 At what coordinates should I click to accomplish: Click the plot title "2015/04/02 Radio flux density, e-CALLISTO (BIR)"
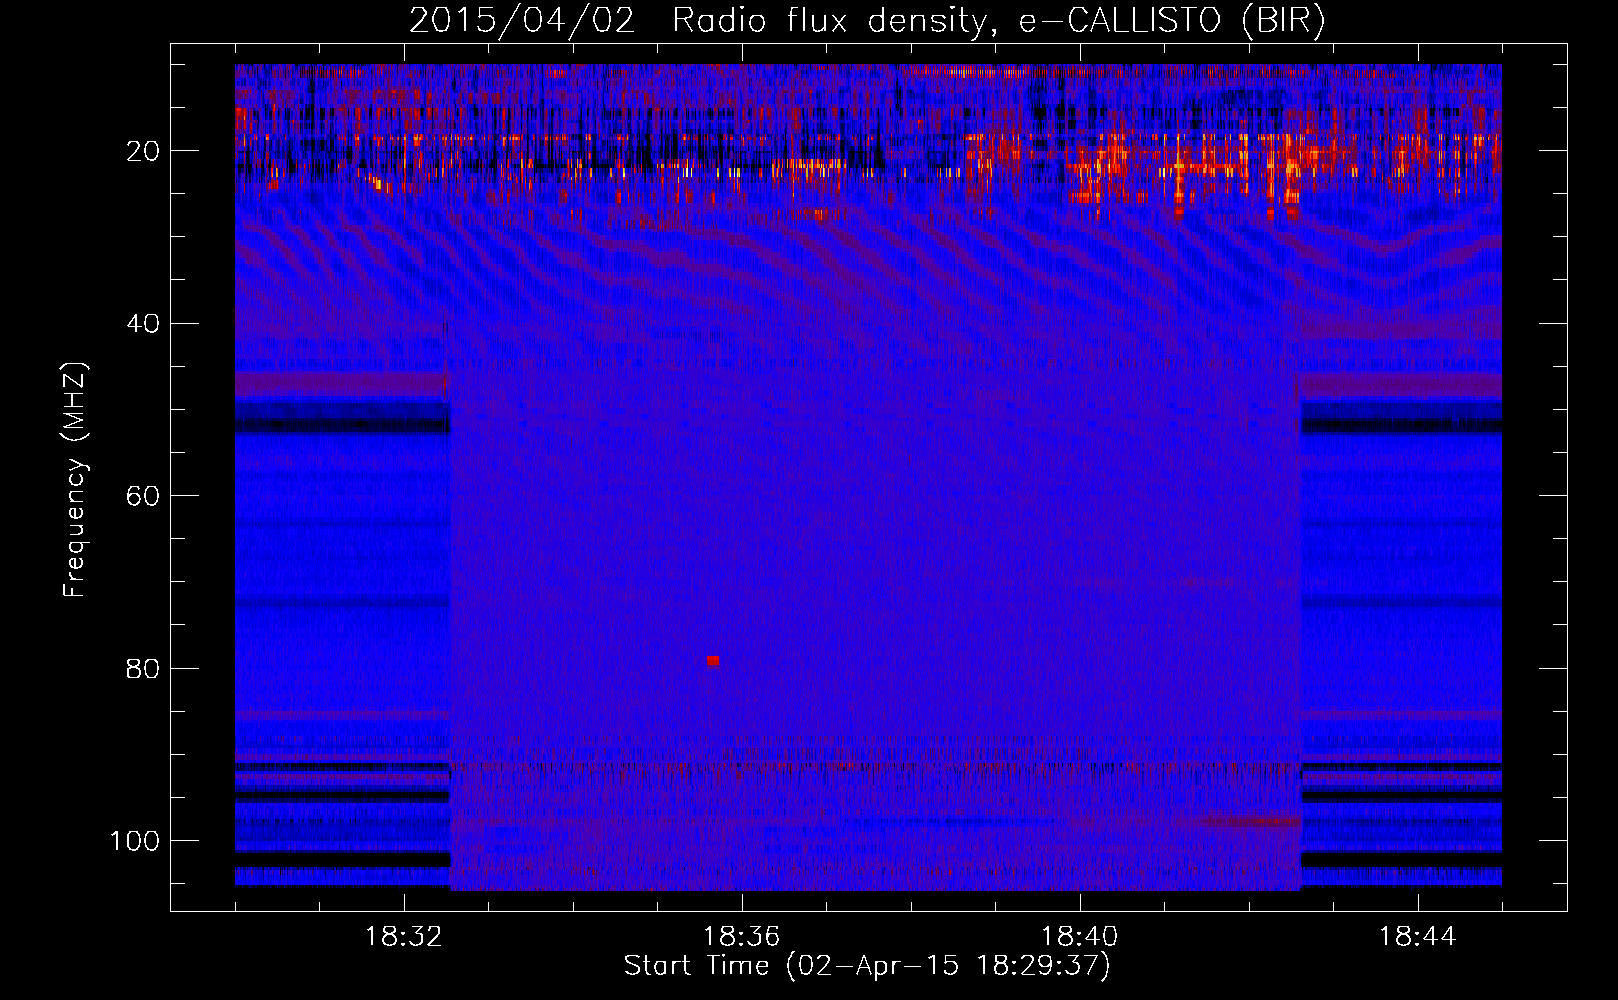[x=867, y=21]
